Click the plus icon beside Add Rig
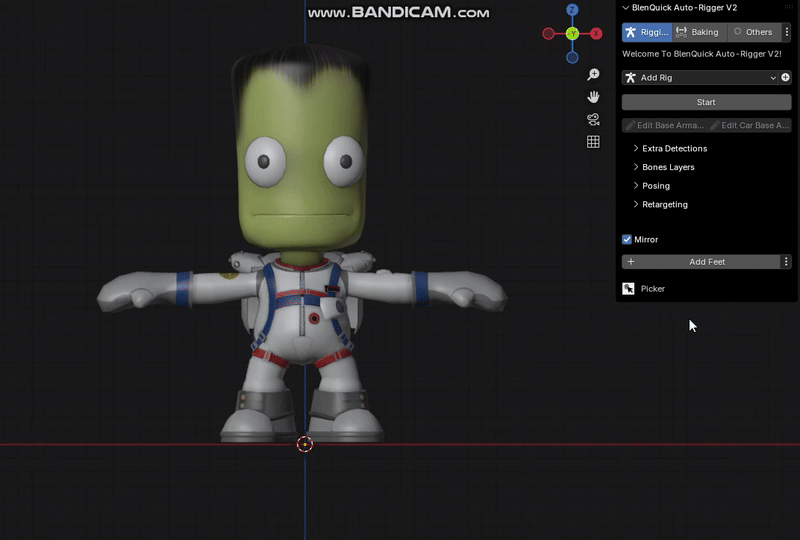 coord(785,78)
